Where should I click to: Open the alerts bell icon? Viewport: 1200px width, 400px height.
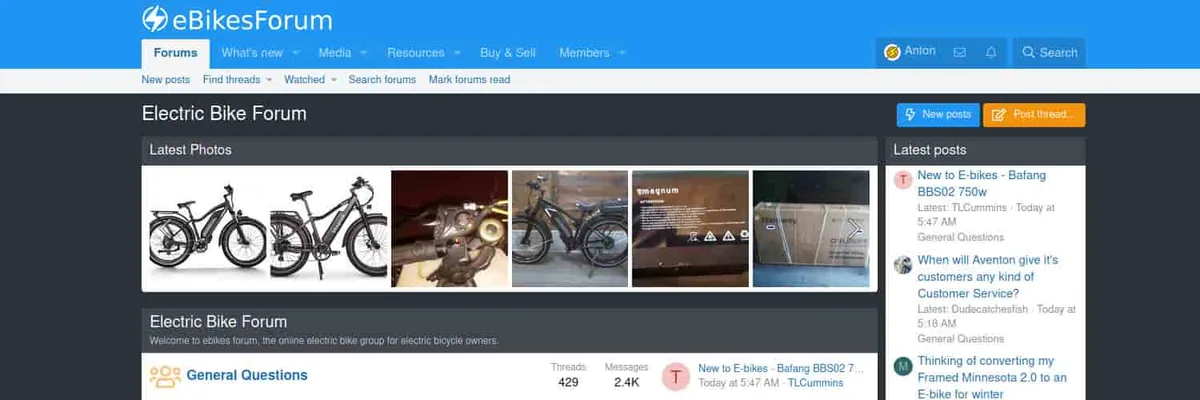(991, 52)
